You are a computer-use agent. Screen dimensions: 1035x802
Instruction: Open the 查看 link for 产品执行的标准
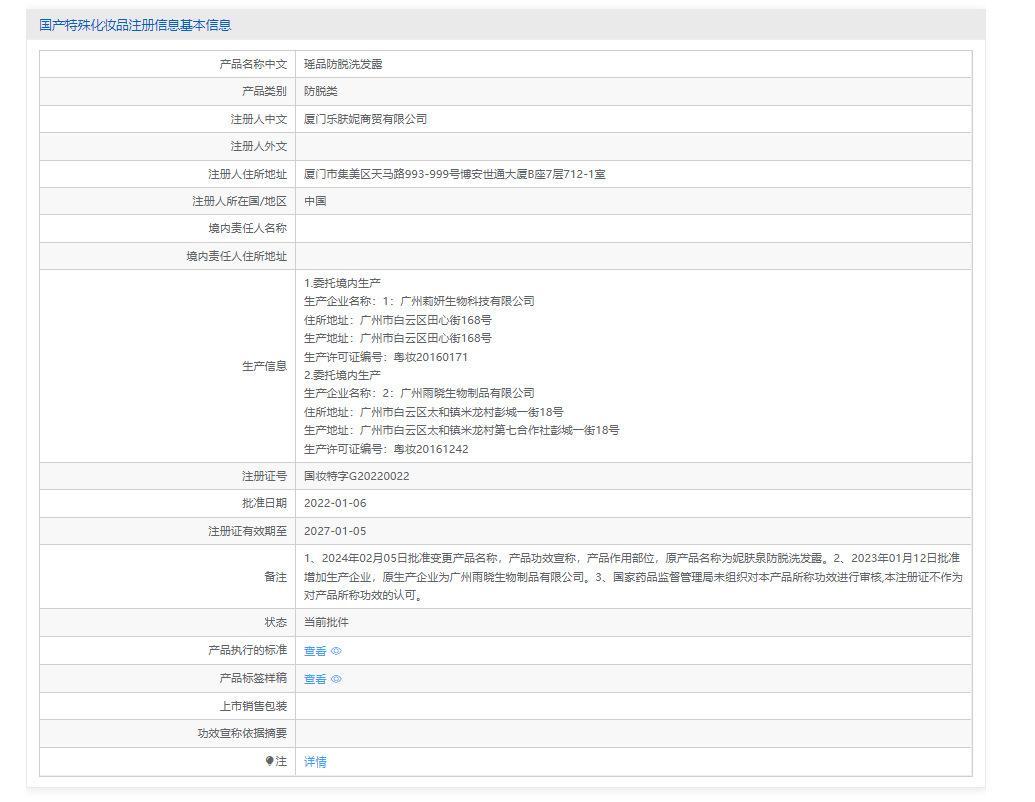[x=315, y=651]
